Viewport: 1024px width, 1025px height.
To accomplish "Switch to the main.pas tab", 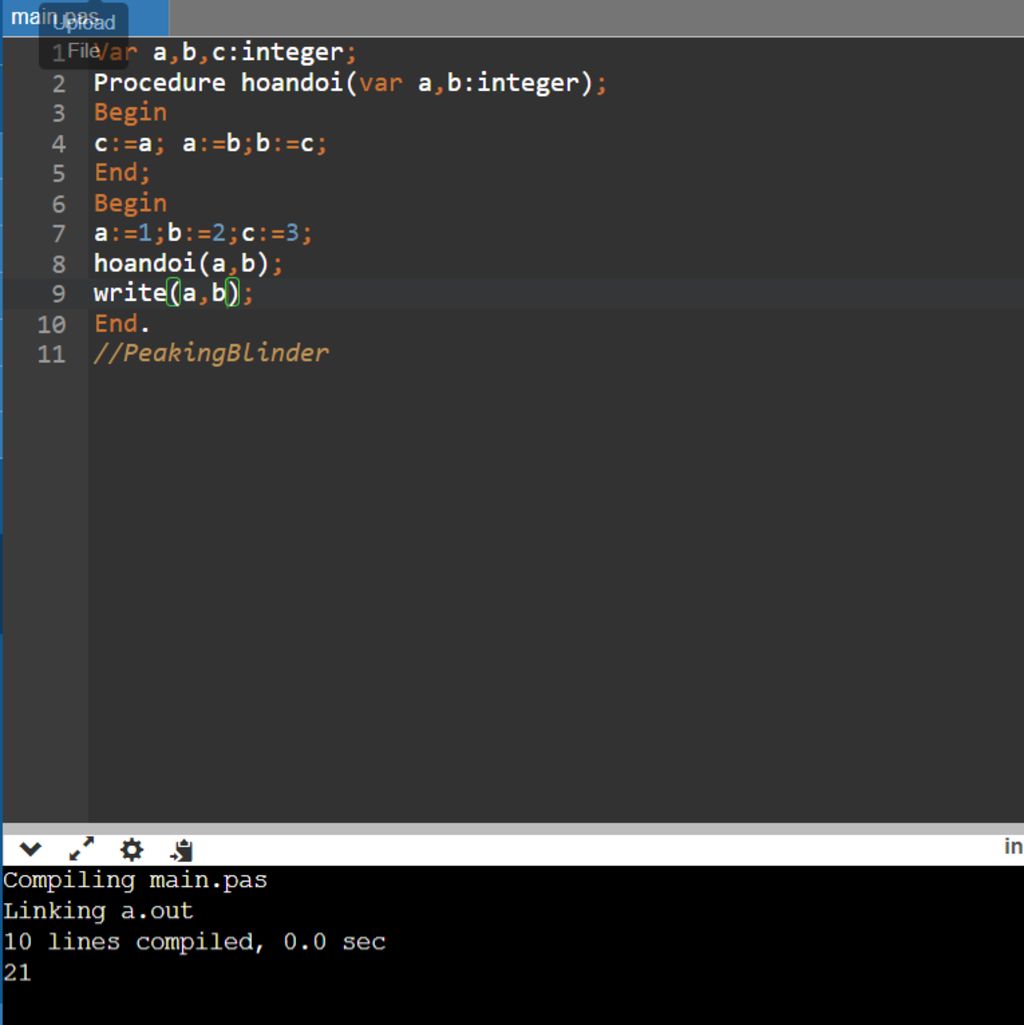I will [85, 18].
